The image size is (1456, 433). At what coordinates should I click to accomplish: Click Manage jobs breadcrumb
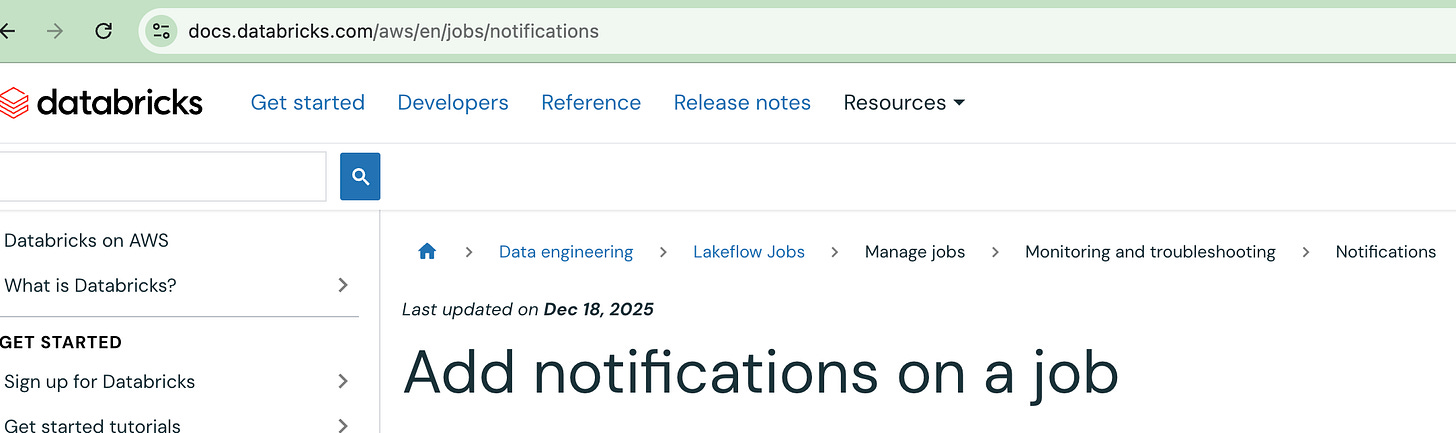coord(915,252)
